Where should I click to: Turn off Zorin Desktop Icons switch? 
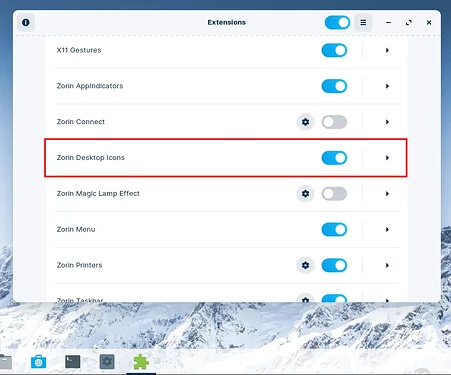click(334, 158)
